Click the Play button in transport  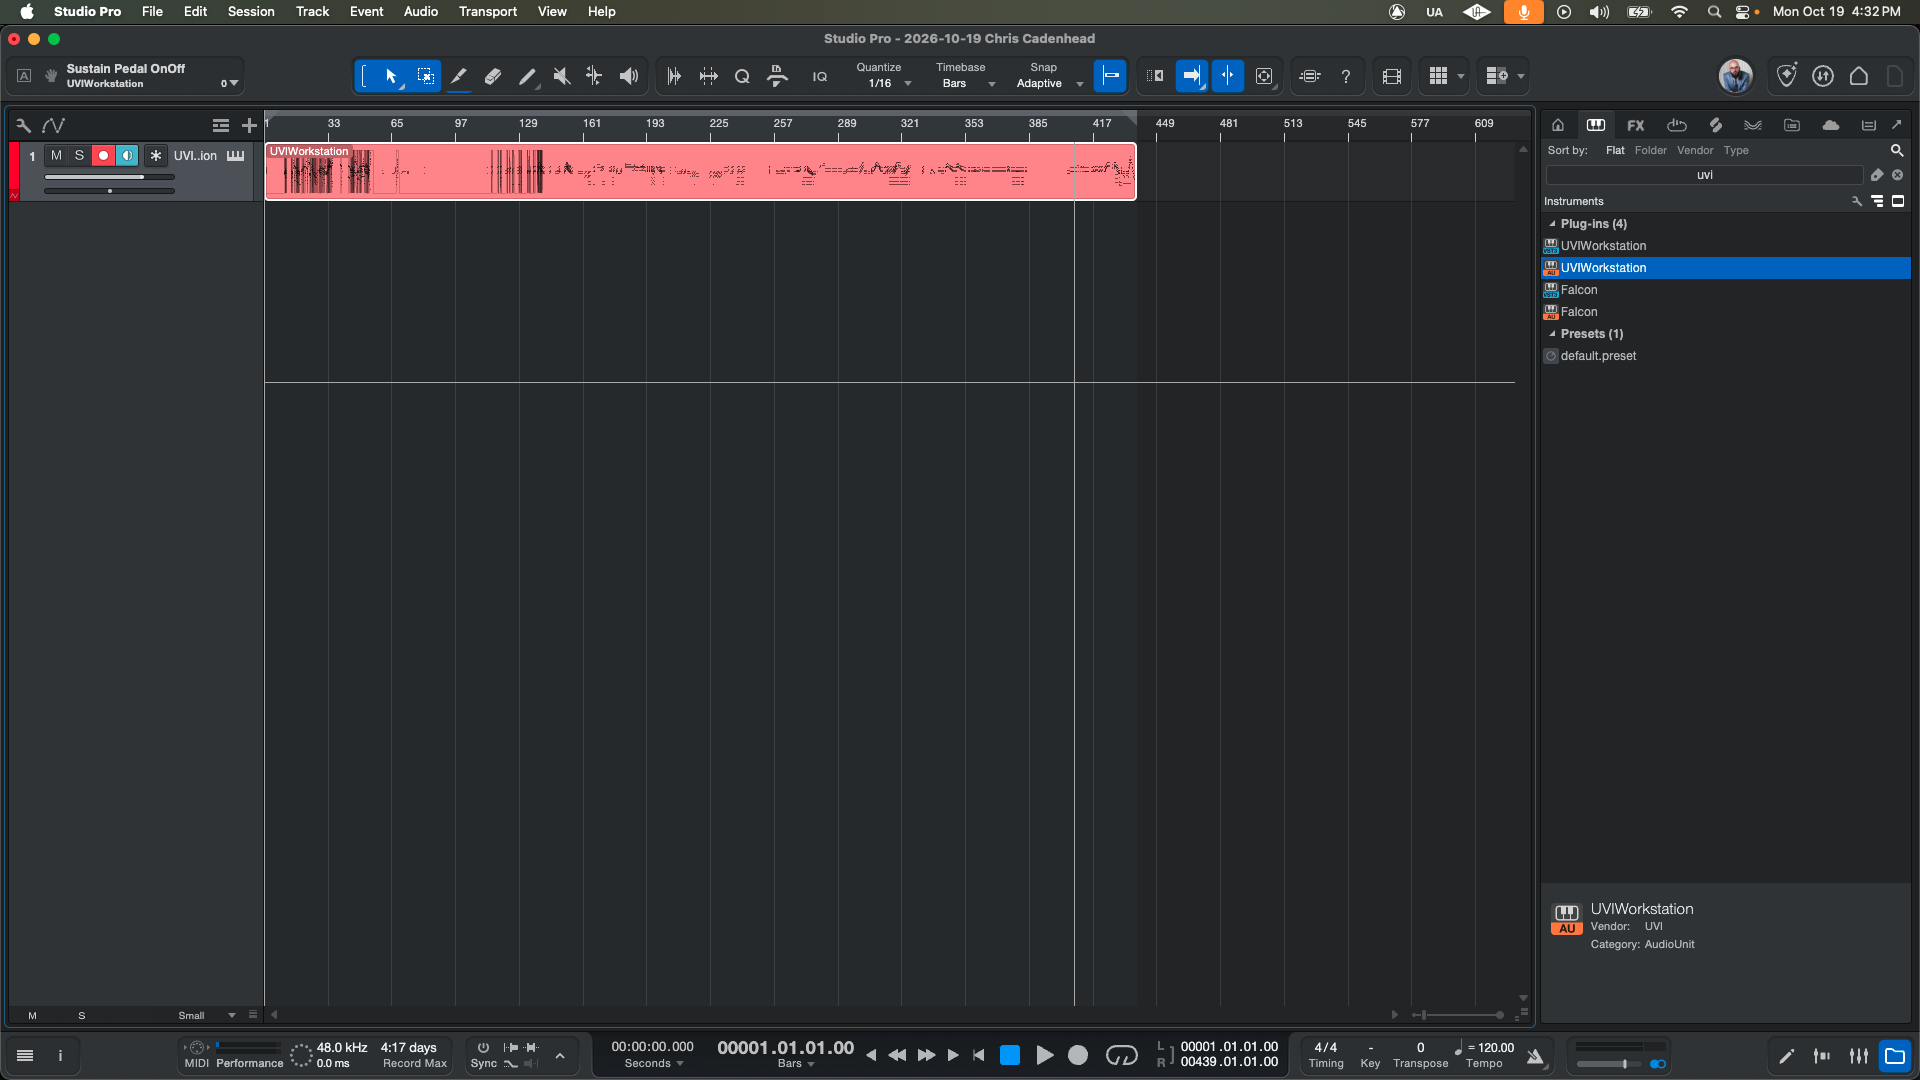coord(1044,1055)
